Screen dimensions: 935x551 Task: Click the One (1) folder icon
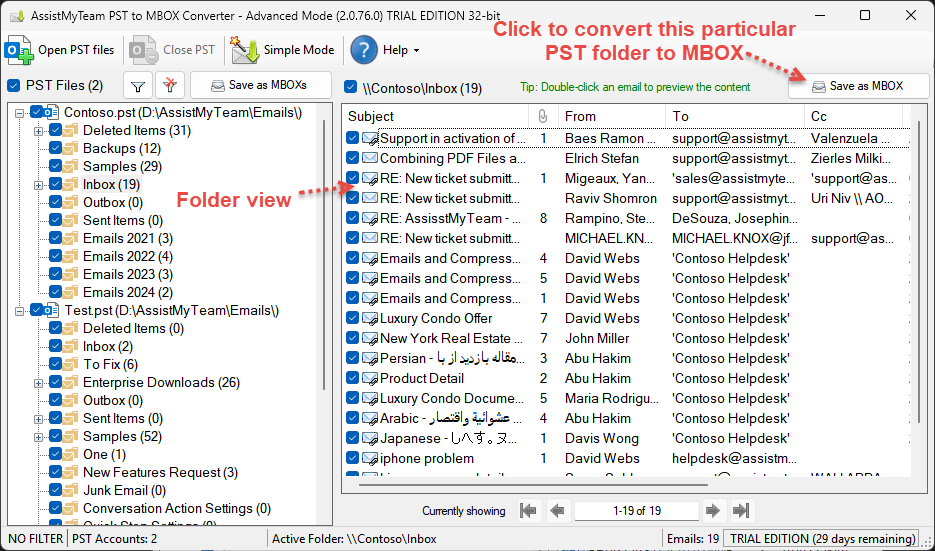click(71, 454)
